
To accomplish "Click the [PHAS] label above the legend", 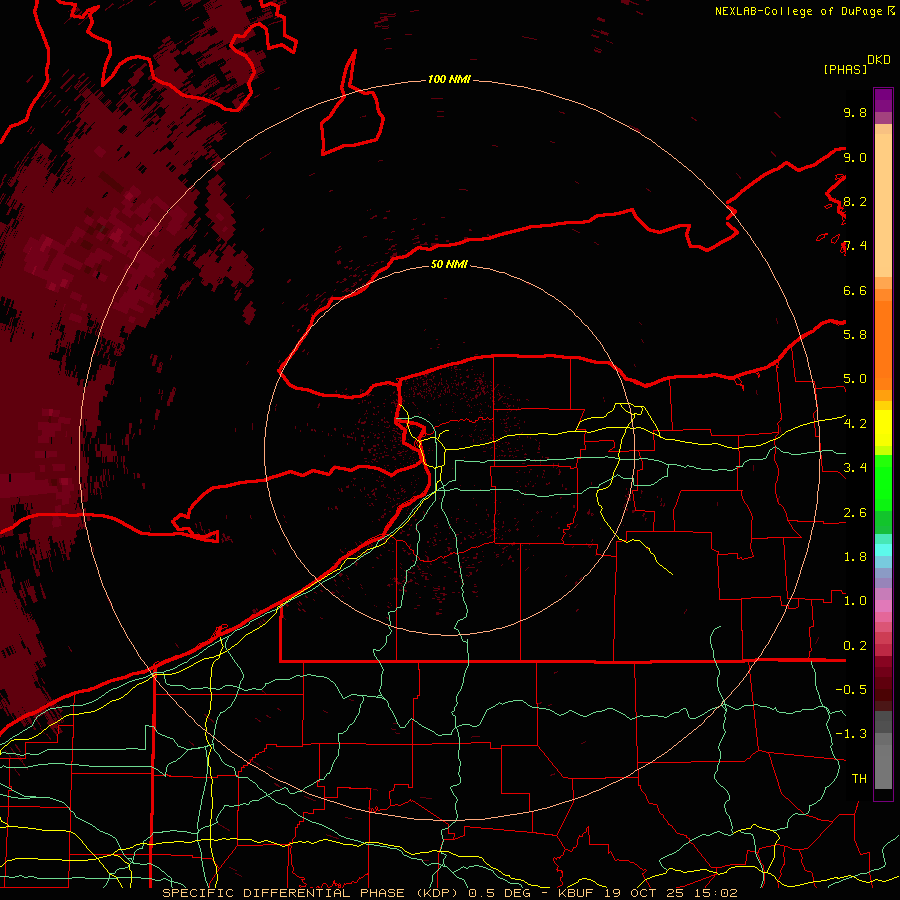I will click(845, 69).
